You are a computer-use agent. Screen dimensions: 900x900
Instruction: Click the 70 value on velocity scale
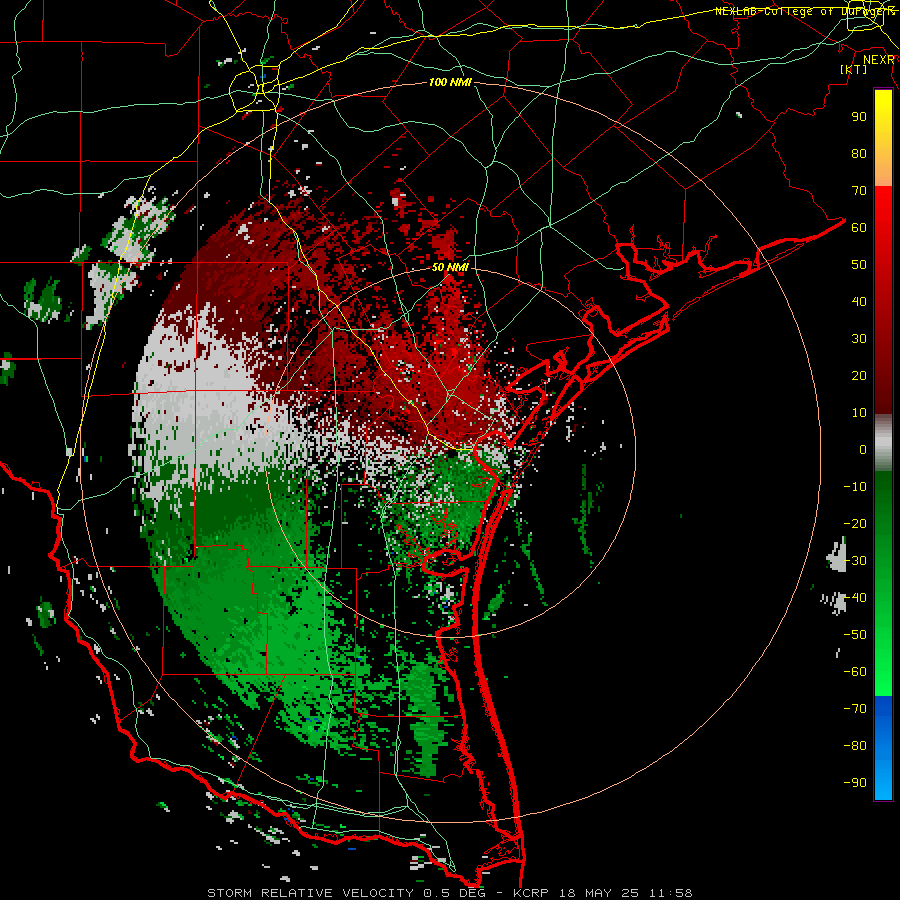coord(859,191)
